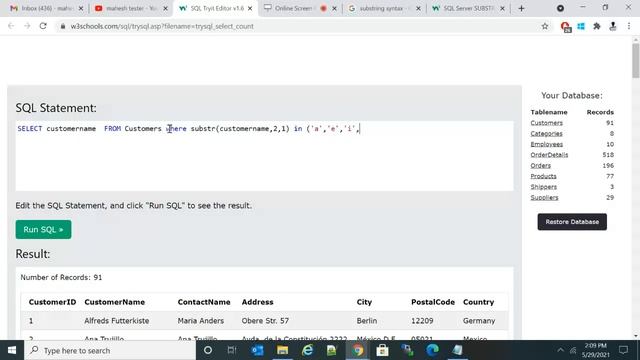This screenshot has width=640, height=360.
Task: Click 'Maria Anders' contact name cell
Action: click(x=201, y=321)
